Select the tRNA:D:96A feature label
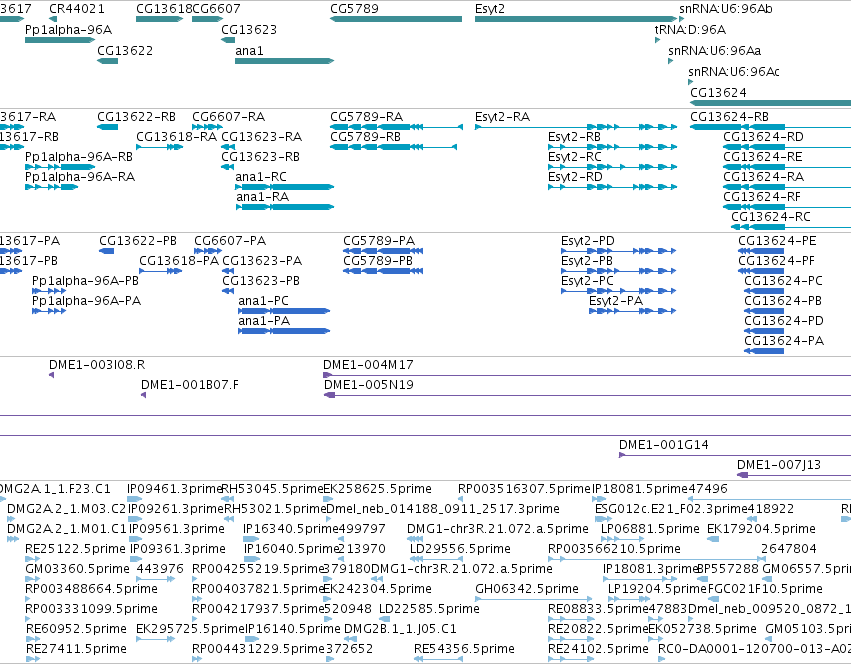Viewport: 851px width, 664px height. (690, 30)
